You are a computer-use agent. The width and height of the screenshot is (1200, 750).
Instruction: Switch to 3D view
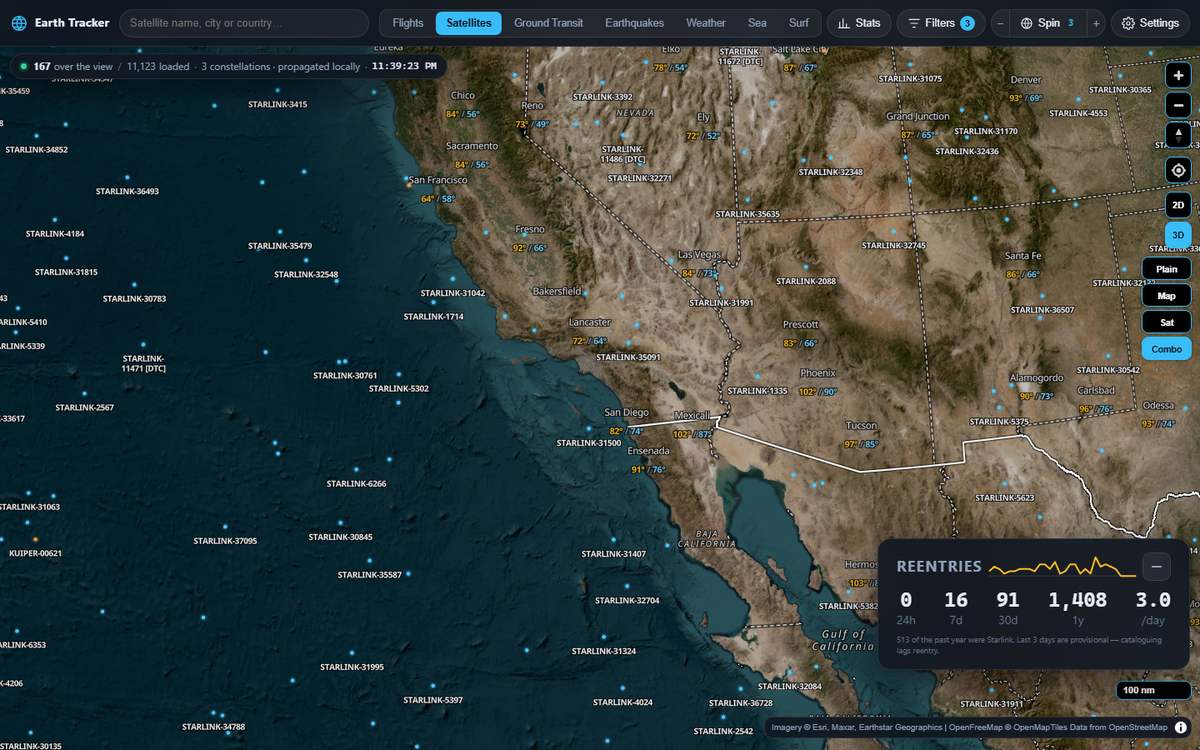[1178, 235]
